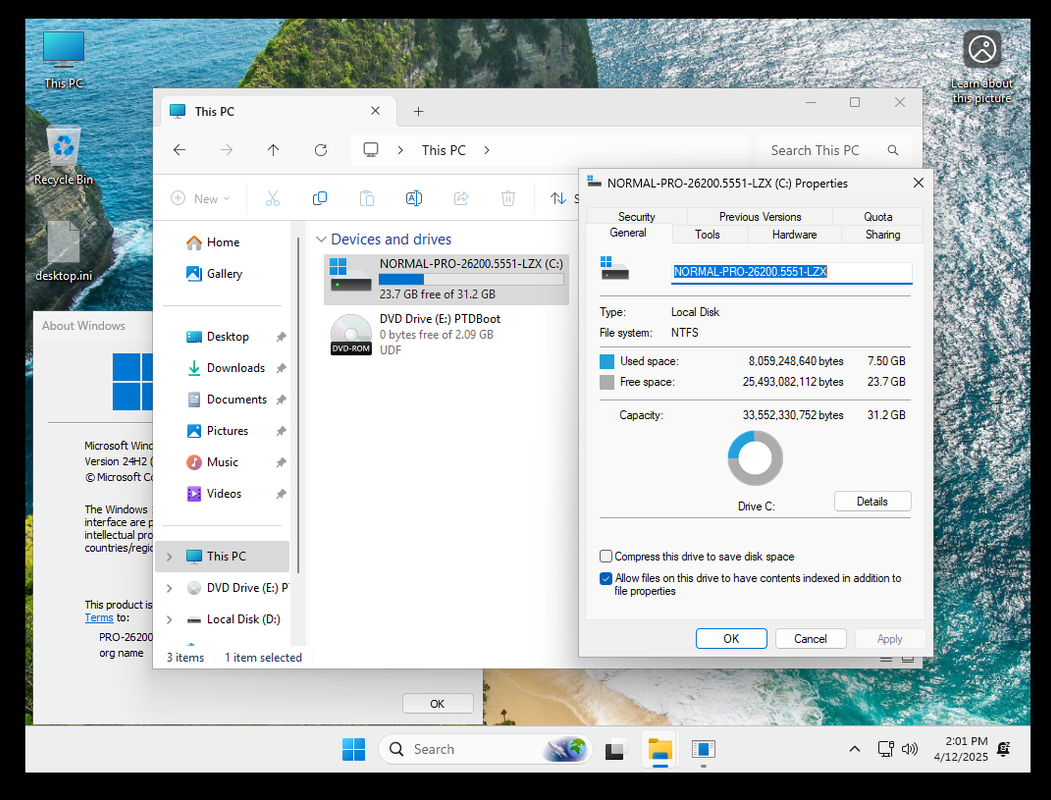Click the Drive C usage donut chart
The image size is (1051, 800).
(755, 458)
